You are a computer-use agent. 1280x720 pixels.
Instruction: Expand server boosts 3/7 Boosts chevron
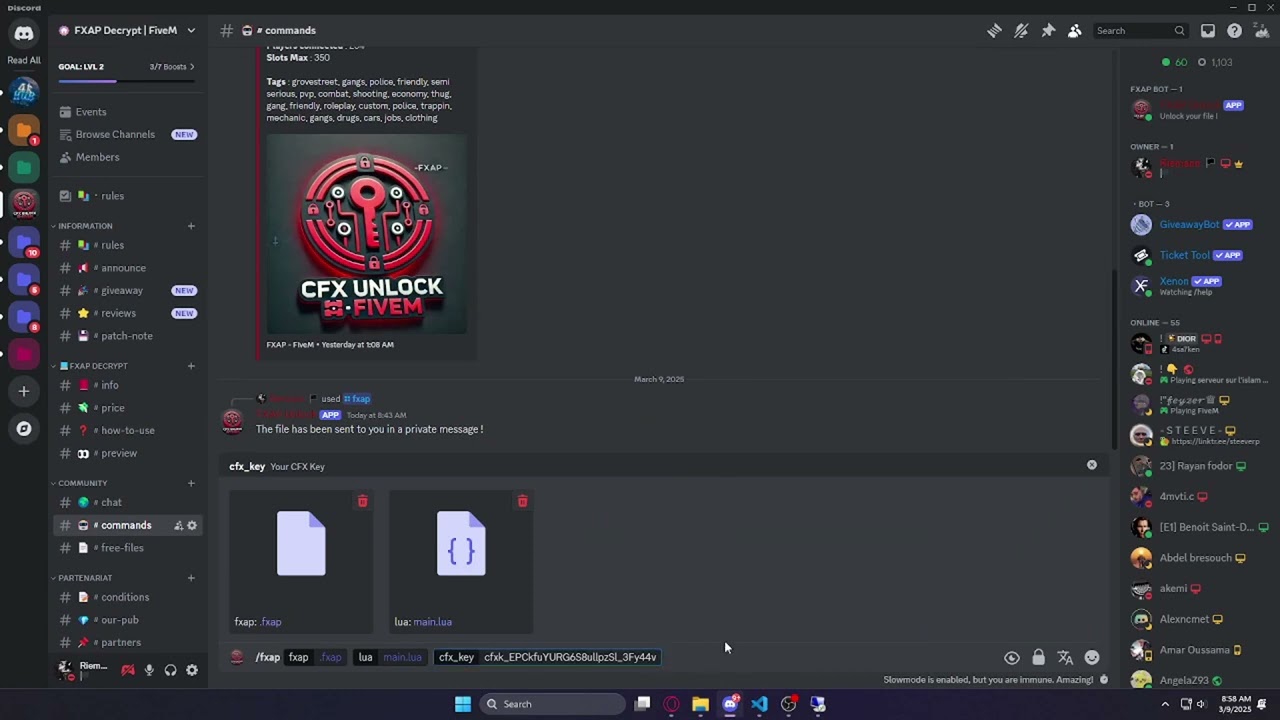coord(192,67)
